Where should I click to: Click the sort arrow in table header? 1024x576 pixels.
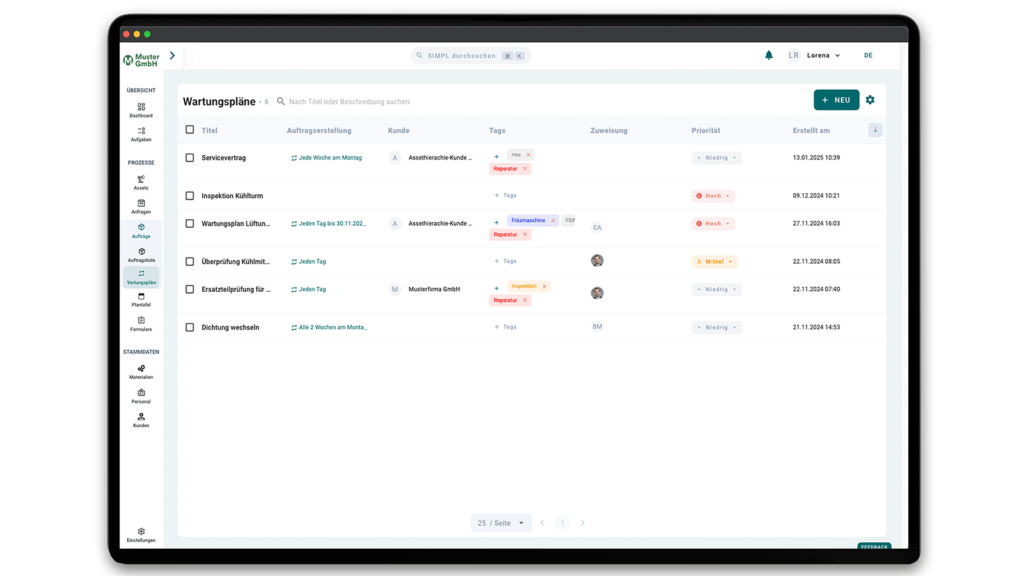[x=875, y=130]
